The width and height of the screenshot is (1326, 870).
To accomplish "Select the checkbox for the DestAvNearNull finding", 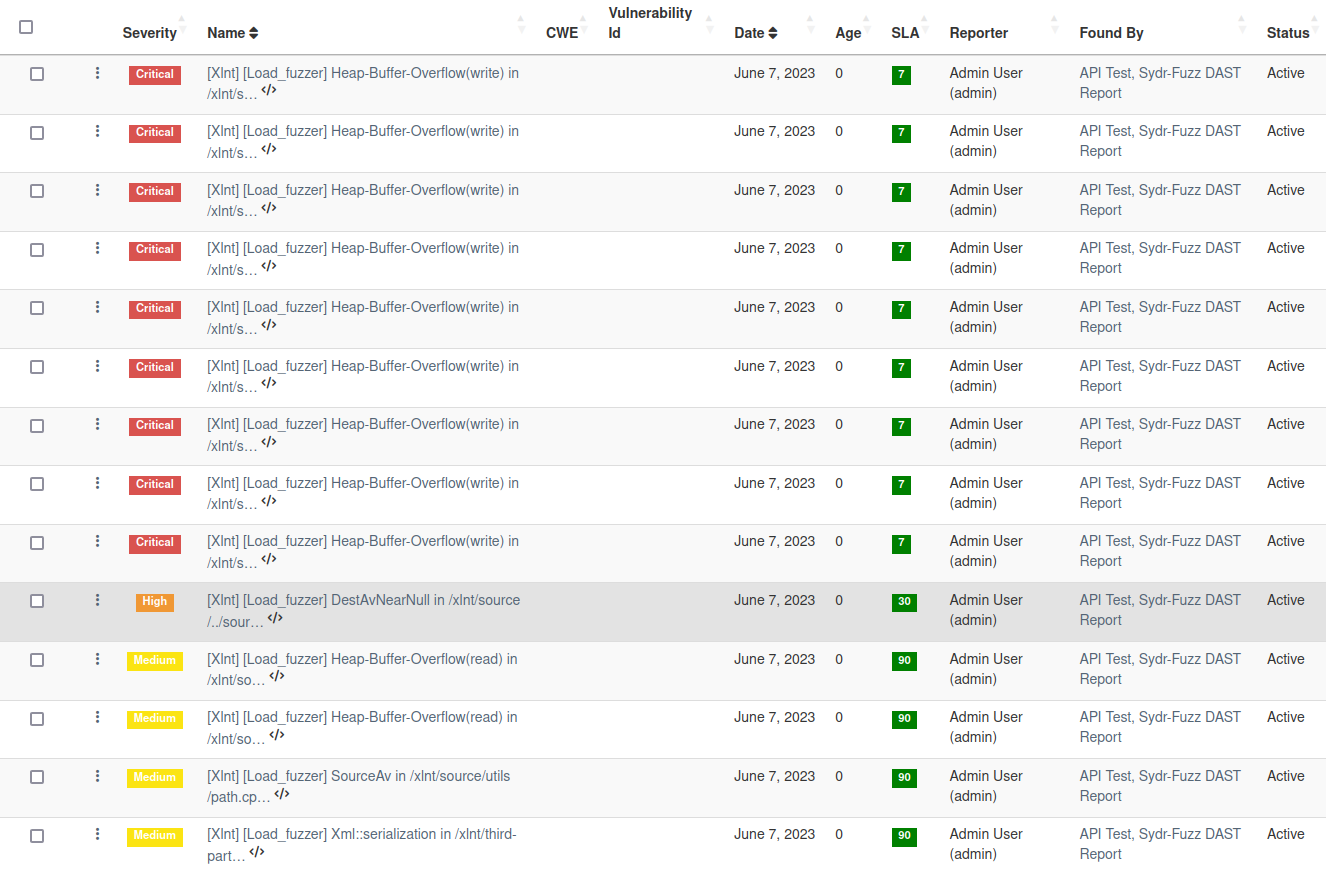I will 37,601.
